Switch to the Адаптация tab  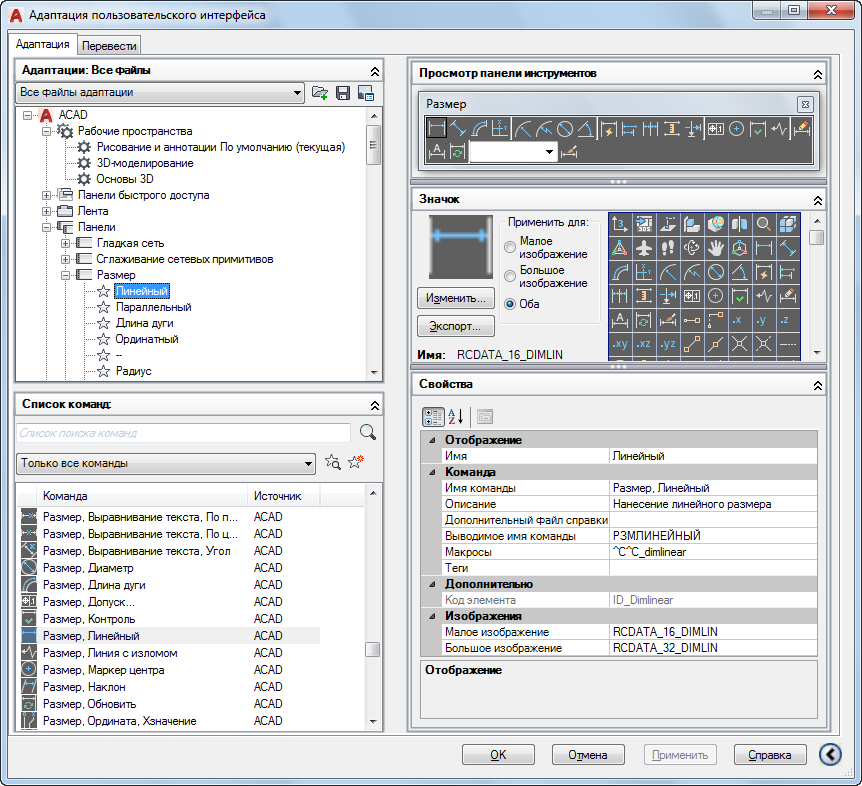pos(42,44)
